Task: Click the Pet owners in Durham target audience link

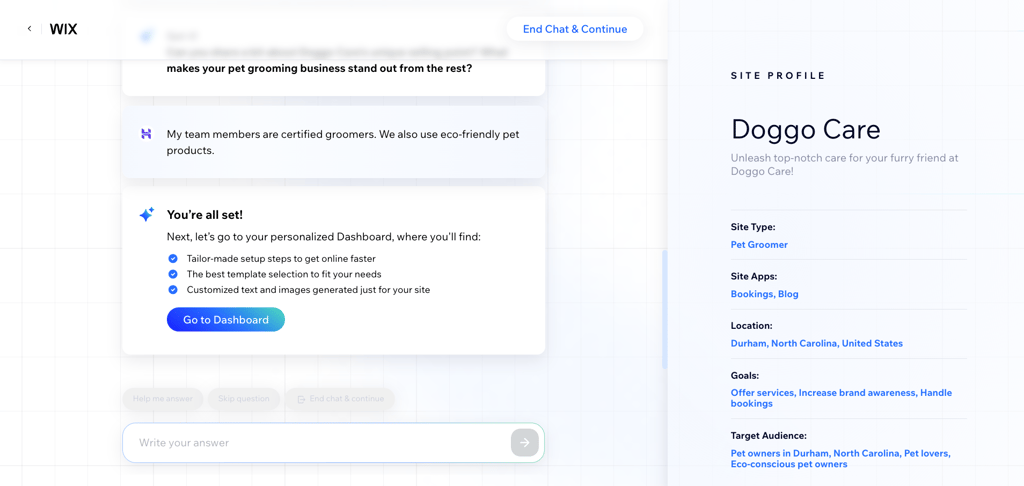Action: click(x=840, y=459)
